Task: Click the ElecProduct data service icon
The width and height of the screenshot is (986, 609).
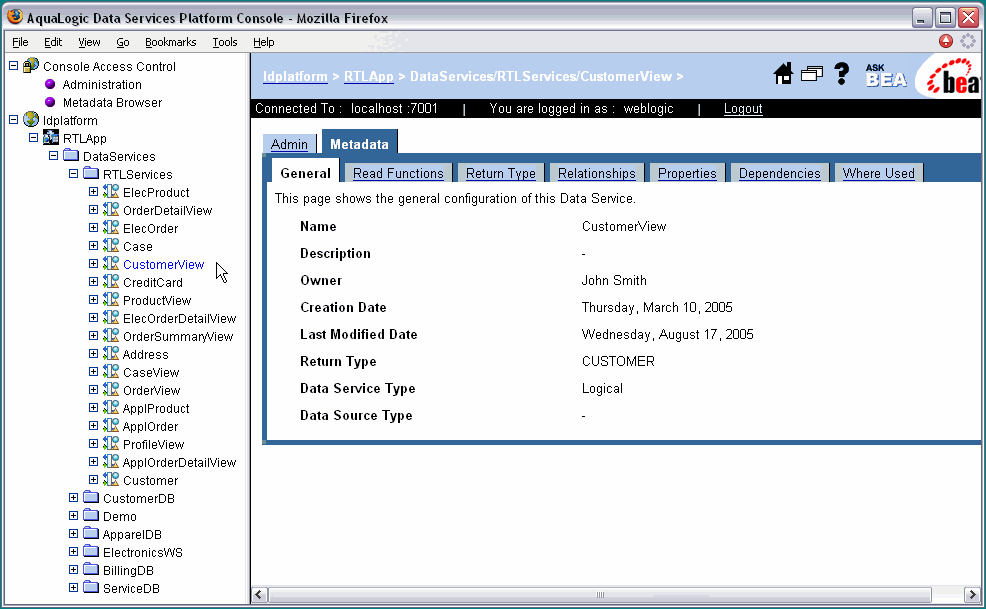Action: 111,191
